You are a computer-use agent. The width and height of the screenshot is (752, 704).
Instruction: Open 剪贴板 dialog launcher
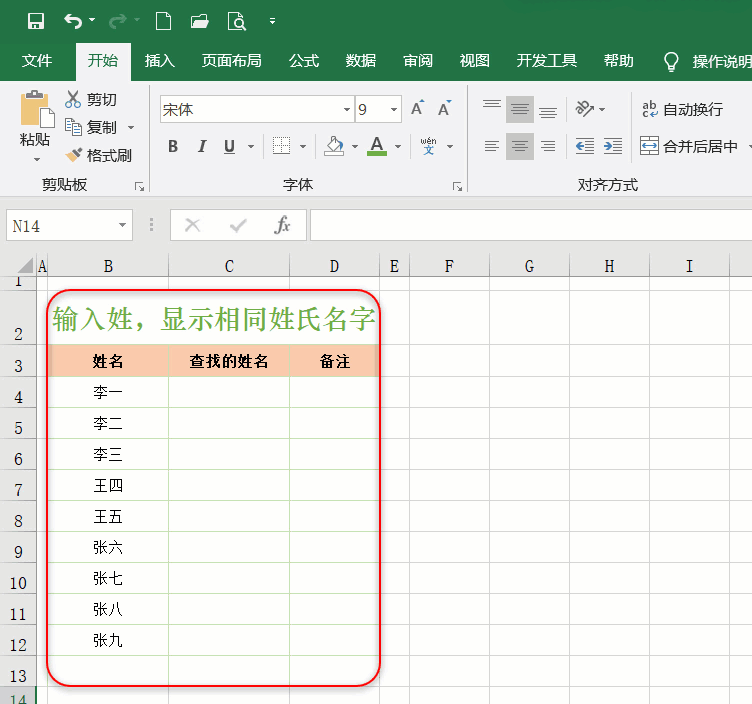140,187
